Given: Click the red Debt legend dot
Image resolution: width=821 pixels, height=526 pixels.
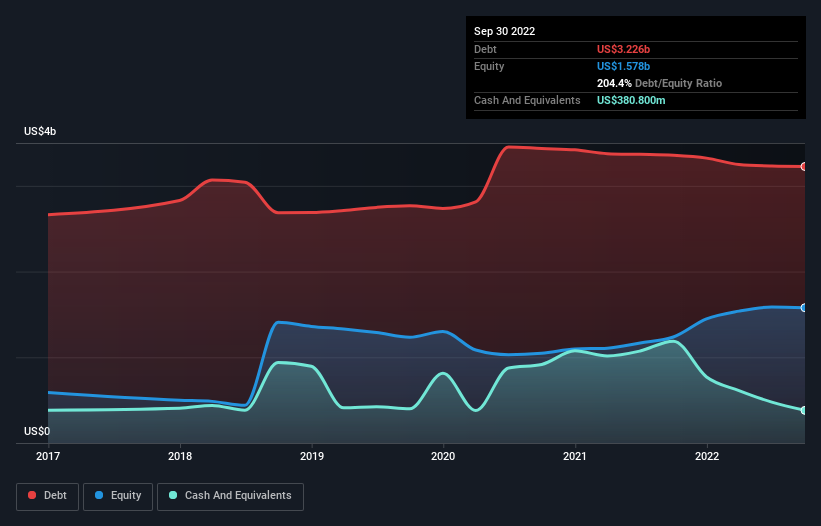Looking at the screenshot, I should [x=32, y=495].
